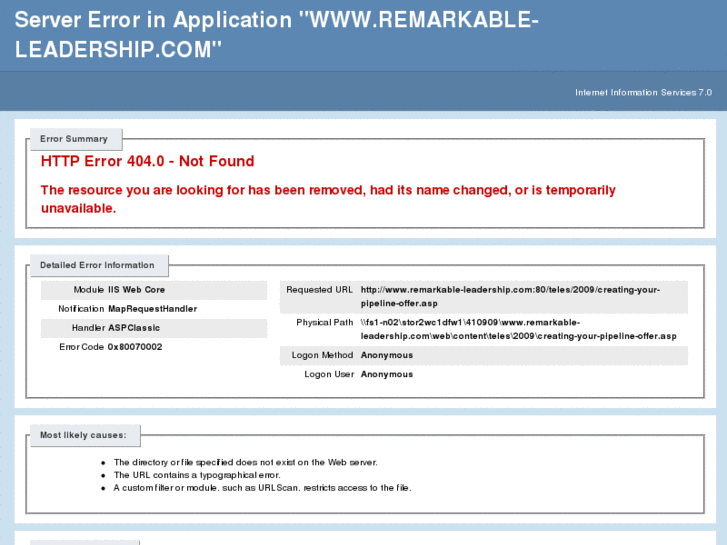
Task: Click the "custom filter or module" URLScan cause
Action: [x=262, y=488]
